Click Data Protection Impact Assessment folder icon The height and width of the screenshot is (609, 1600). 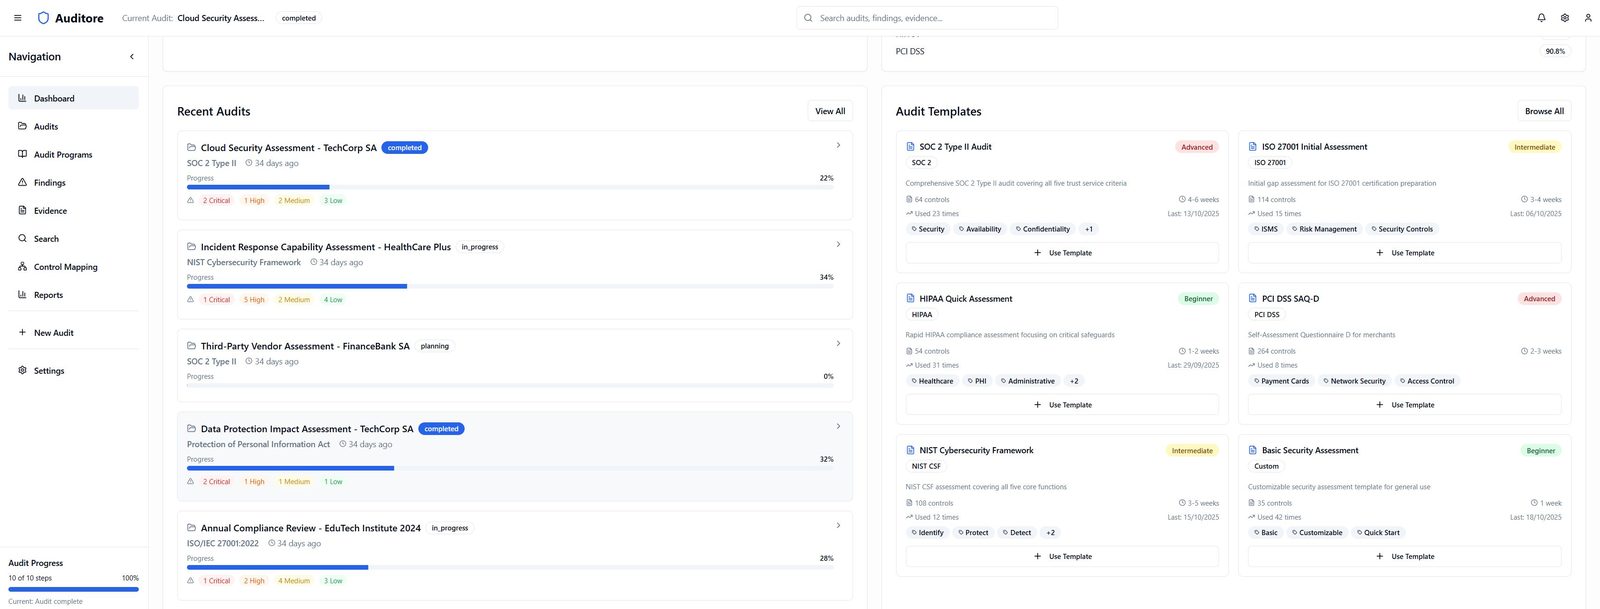click(191, 428)
